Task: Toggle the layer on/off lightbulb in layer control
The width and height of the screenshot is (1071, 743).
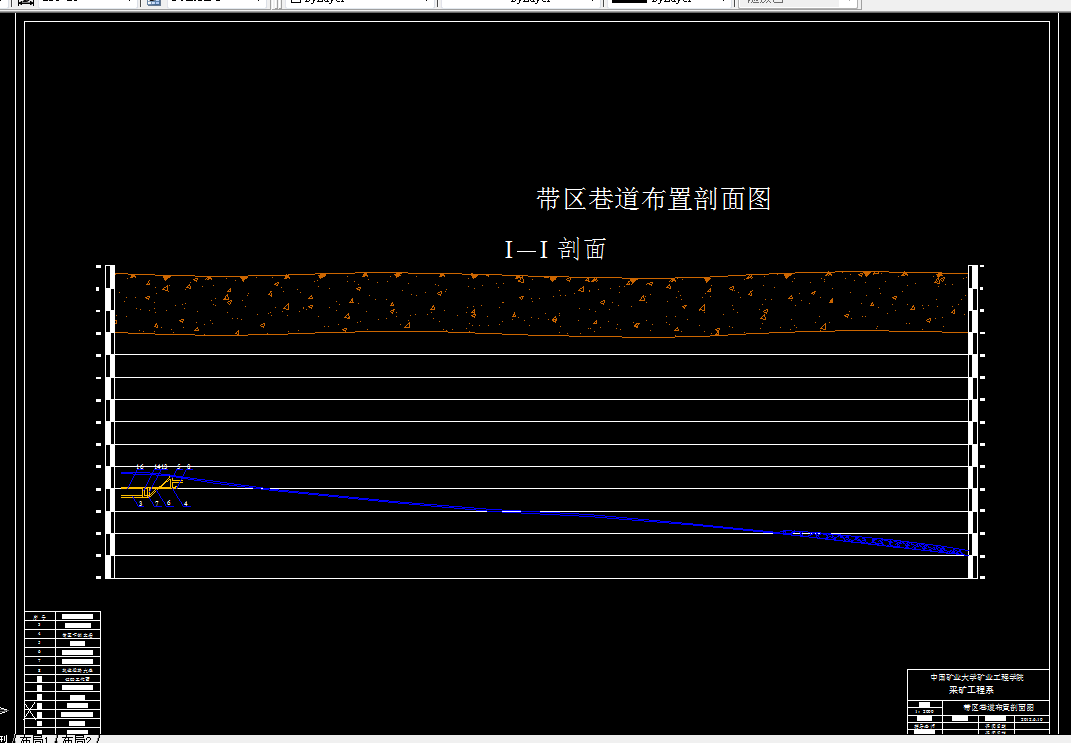Action: point(172,3)
